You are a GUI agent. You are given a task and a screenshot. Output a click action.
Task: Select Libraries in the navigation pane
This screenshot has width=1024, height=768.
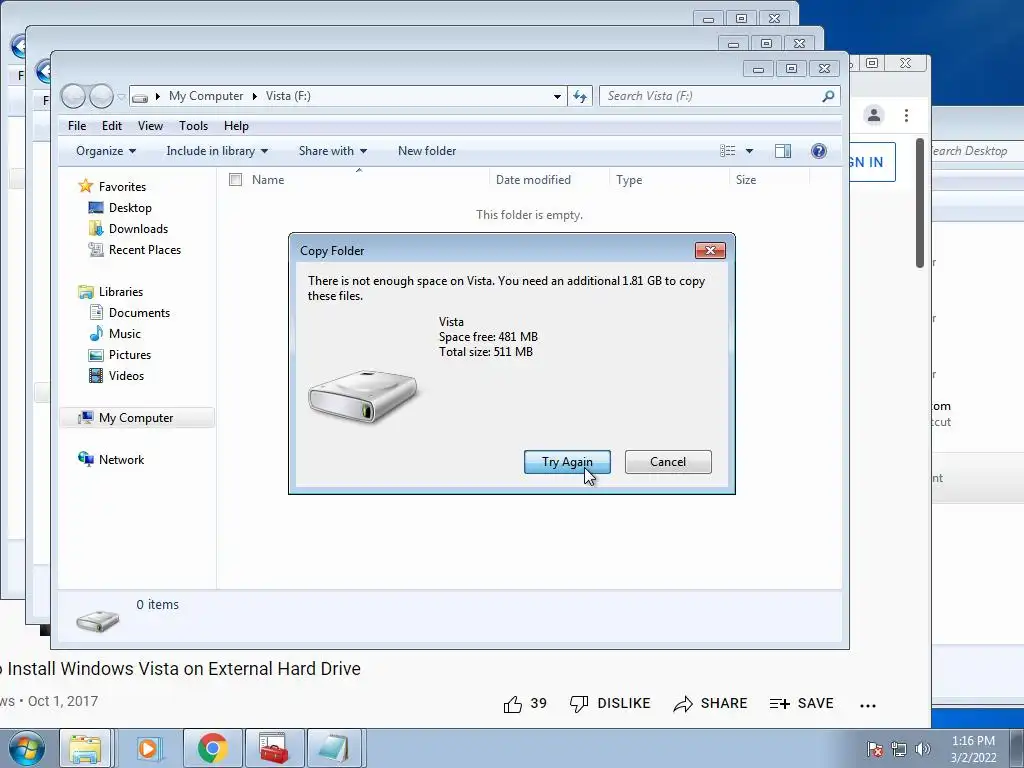click(110, 292)
